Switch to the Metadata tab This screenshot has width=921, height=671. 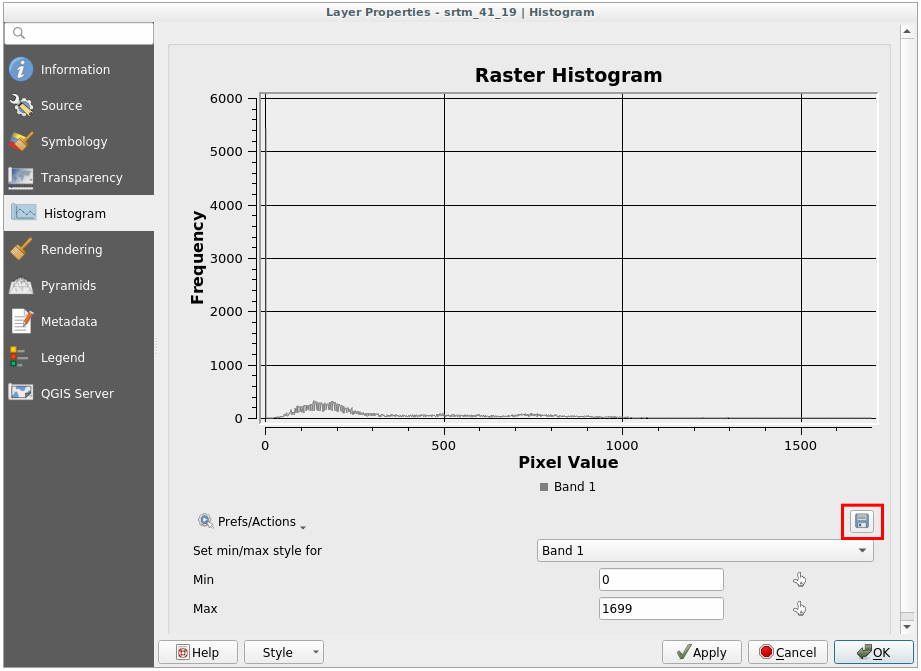tap(68, 322)
